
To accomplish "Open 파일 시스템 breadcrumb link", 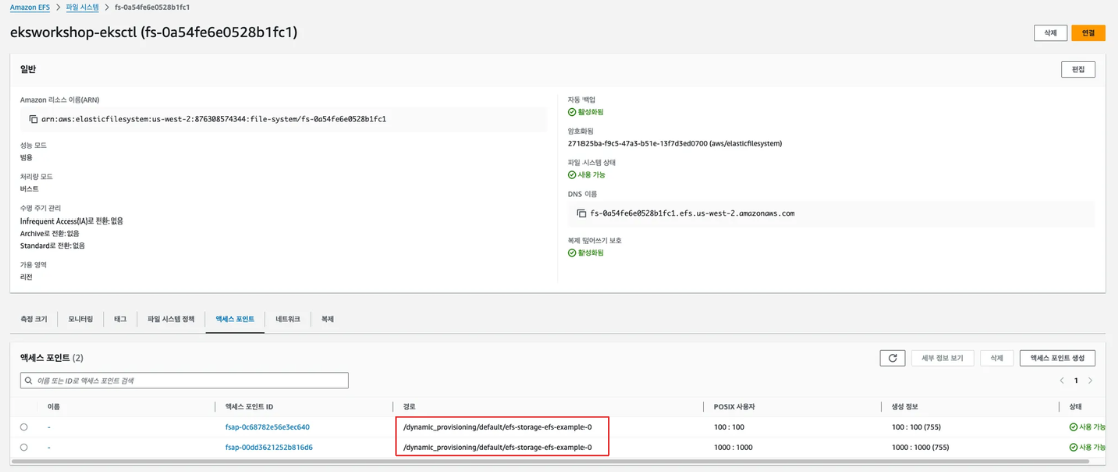I will tap(82, 7).
